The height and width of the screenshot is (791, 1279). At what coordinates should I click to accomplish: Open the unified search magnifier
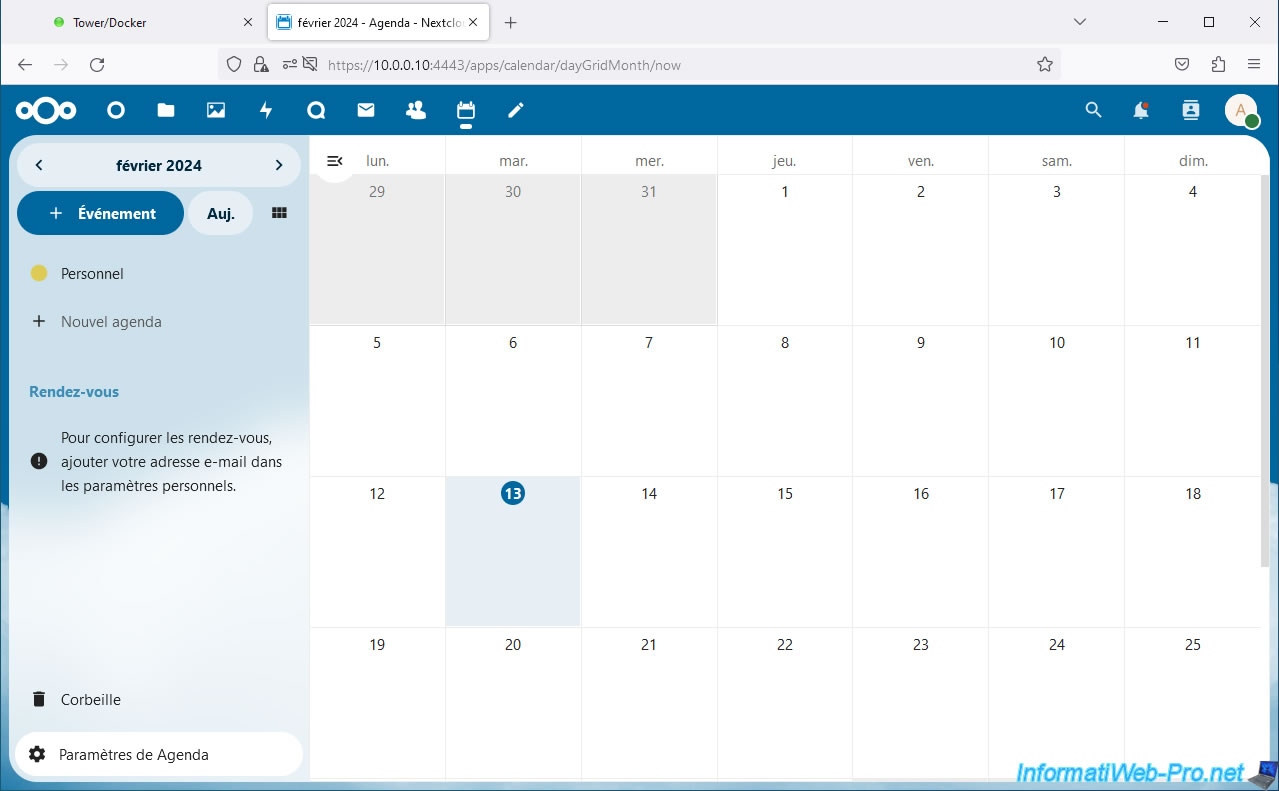coord(1093,111)
